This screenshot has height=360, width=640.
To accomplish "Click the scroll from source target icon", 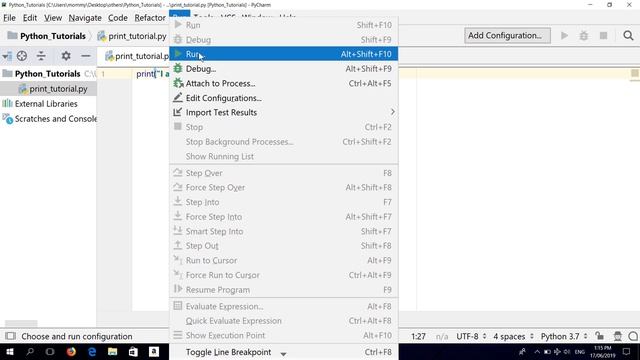I will point(22,56).
